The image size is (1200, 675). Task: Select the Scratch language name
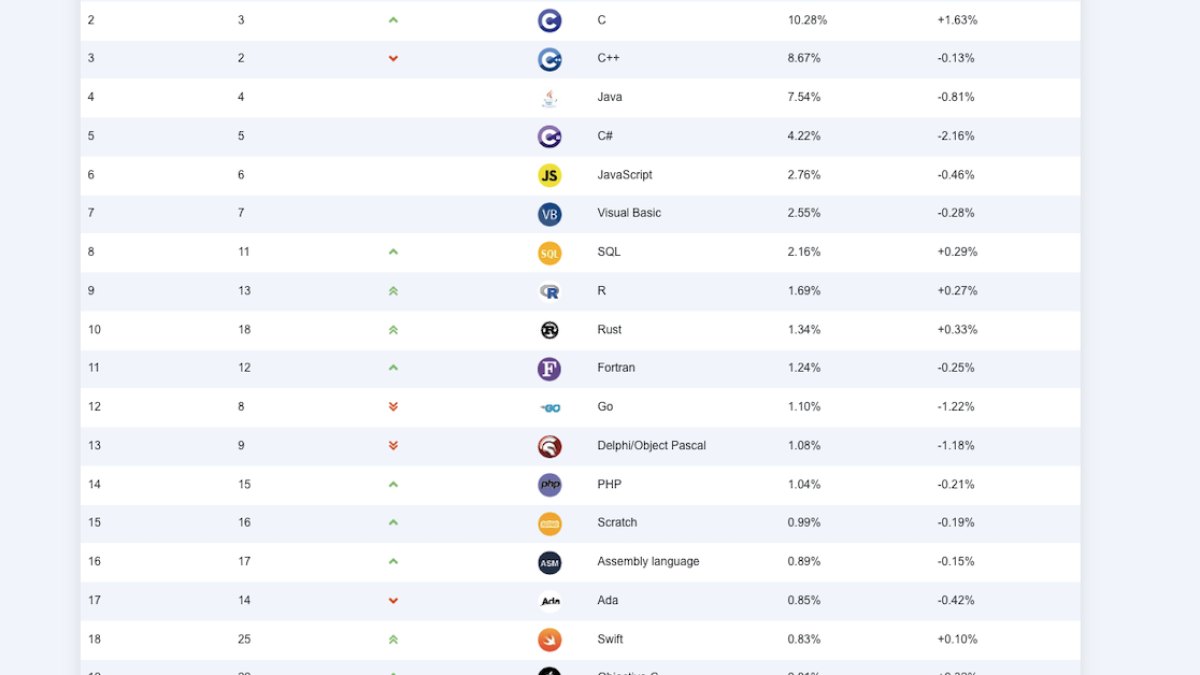[617, 523]
